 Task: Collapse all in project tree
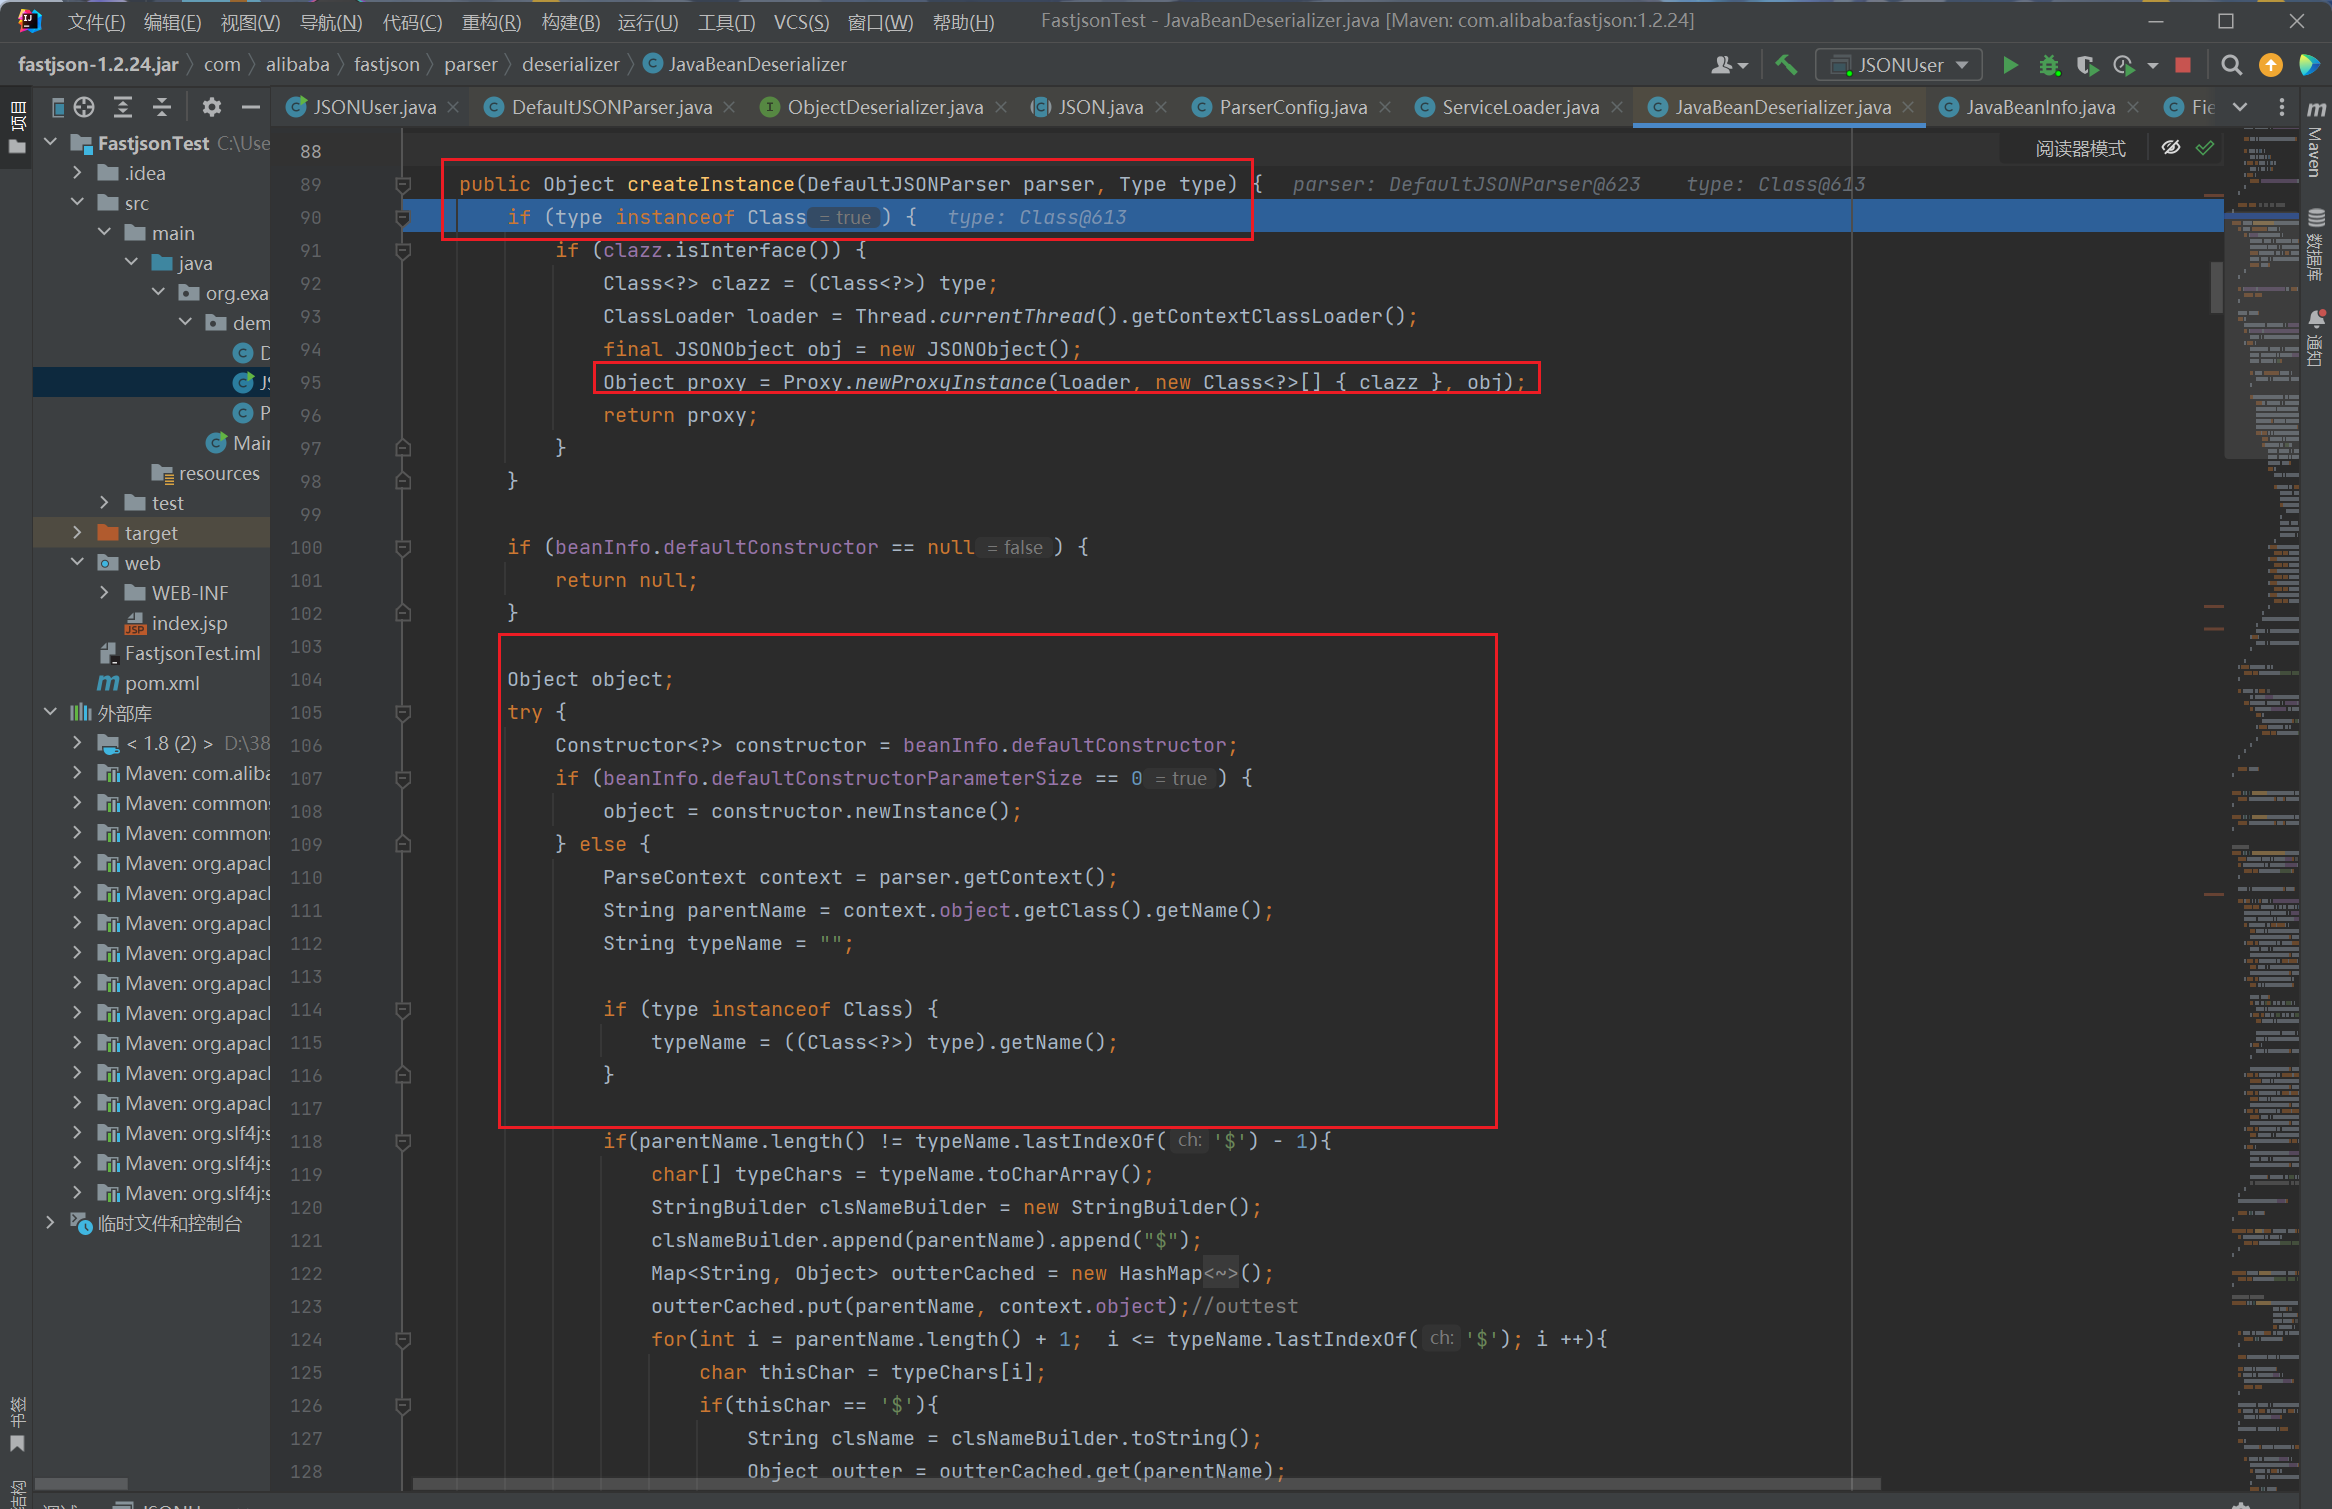pyautogui.click(x=161, y=107)
